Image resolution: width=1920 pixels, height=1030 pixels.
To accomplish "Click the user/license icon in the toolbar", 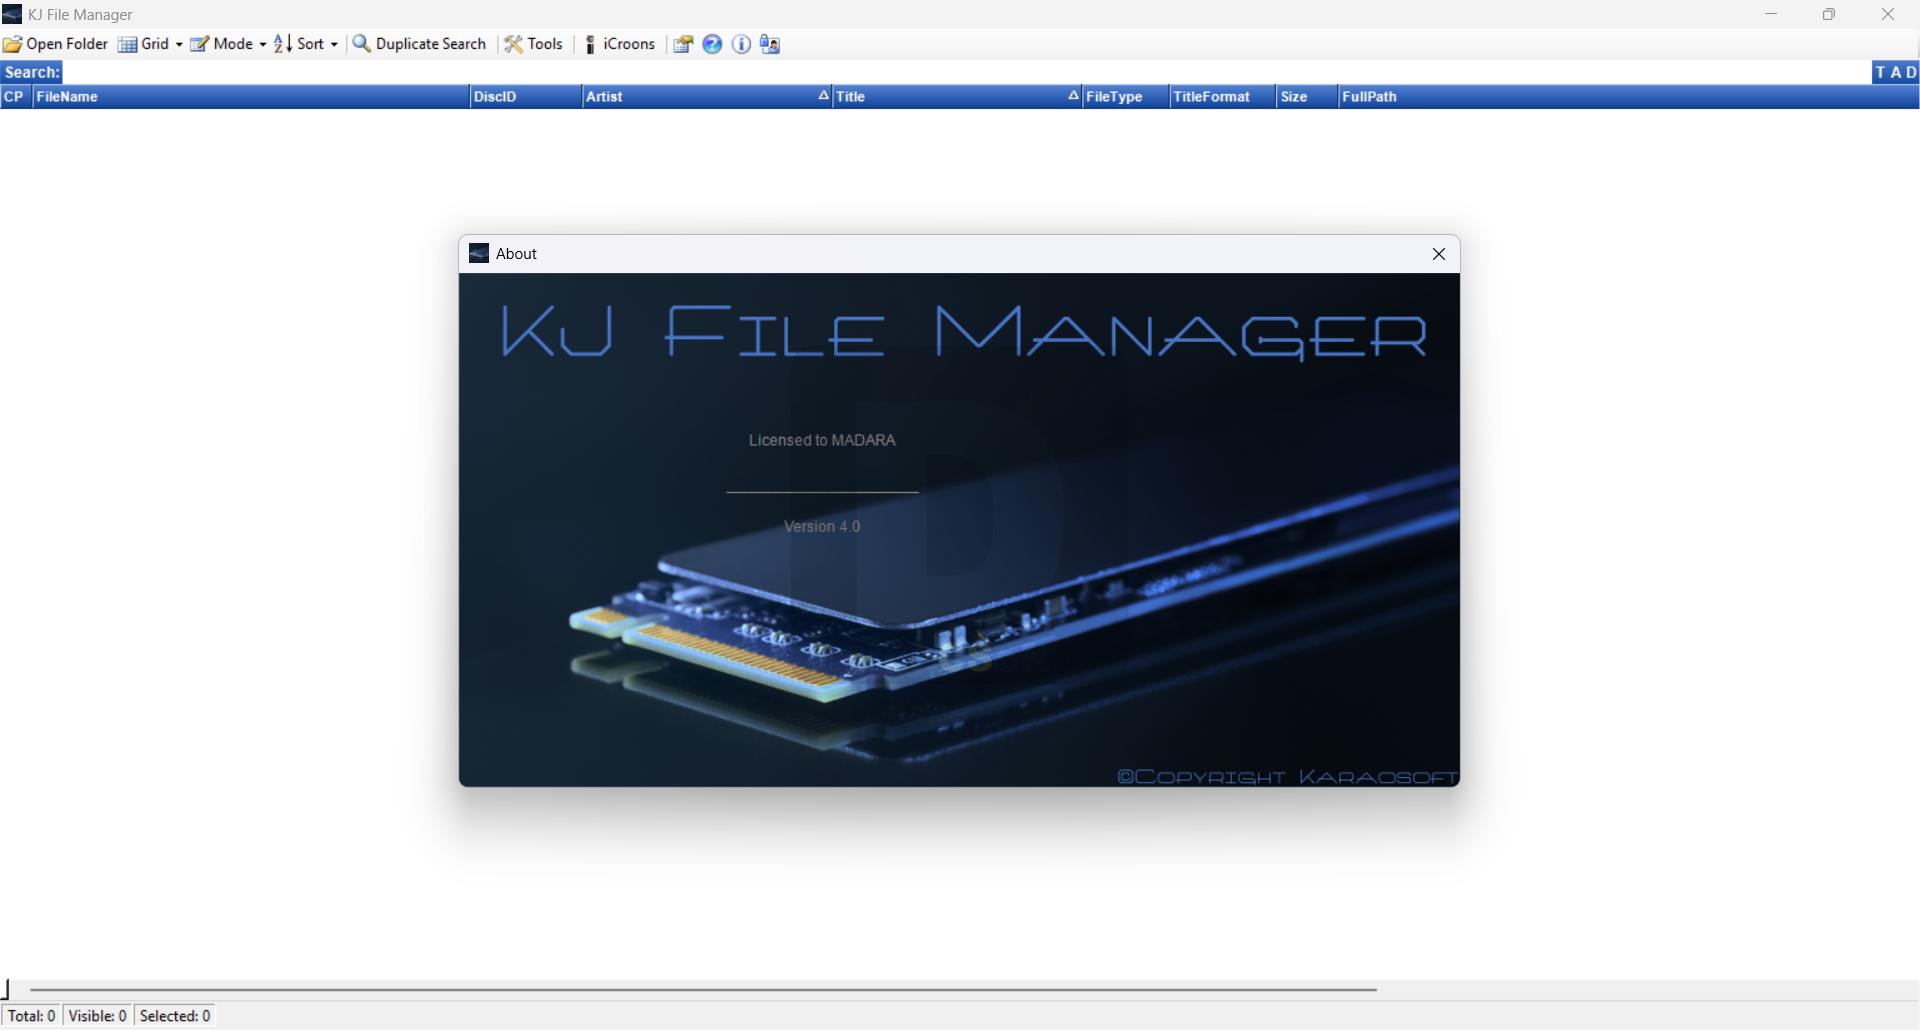I will tap(769, 44).
